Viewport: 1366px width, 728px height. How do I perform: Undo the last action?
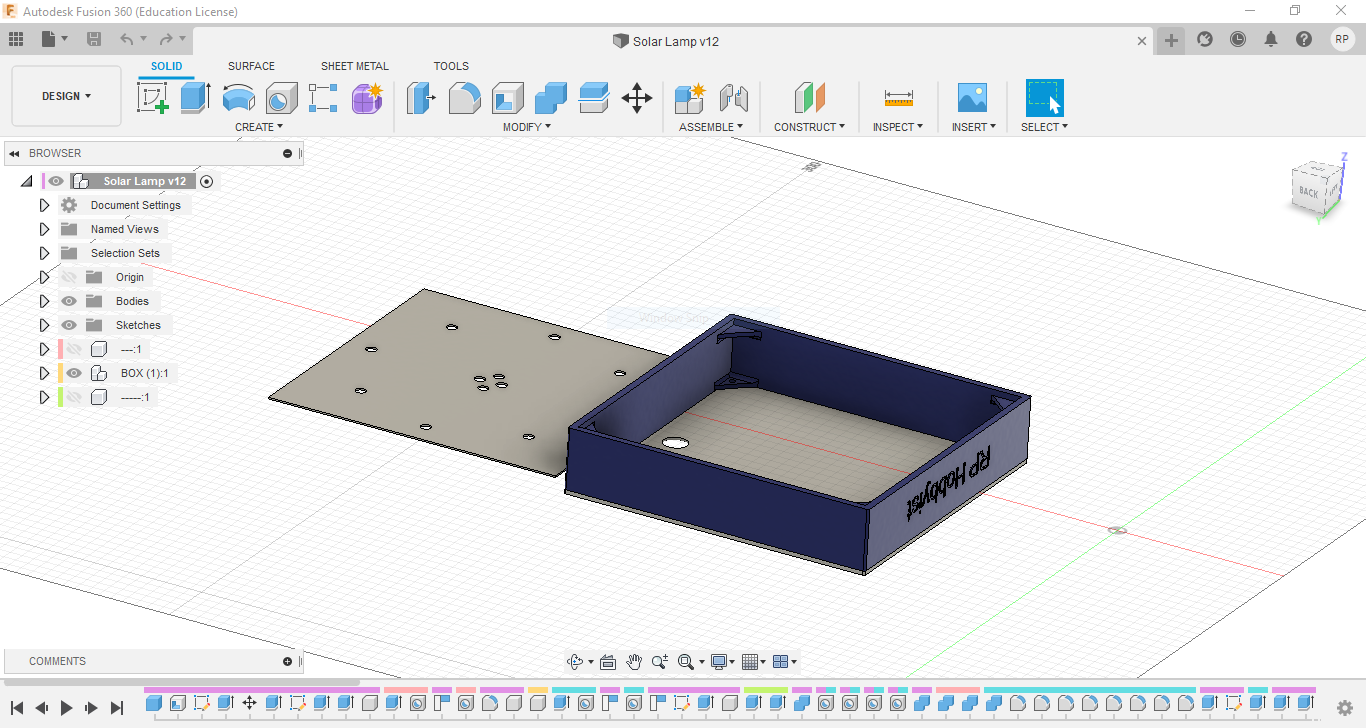tap(127, 39)
